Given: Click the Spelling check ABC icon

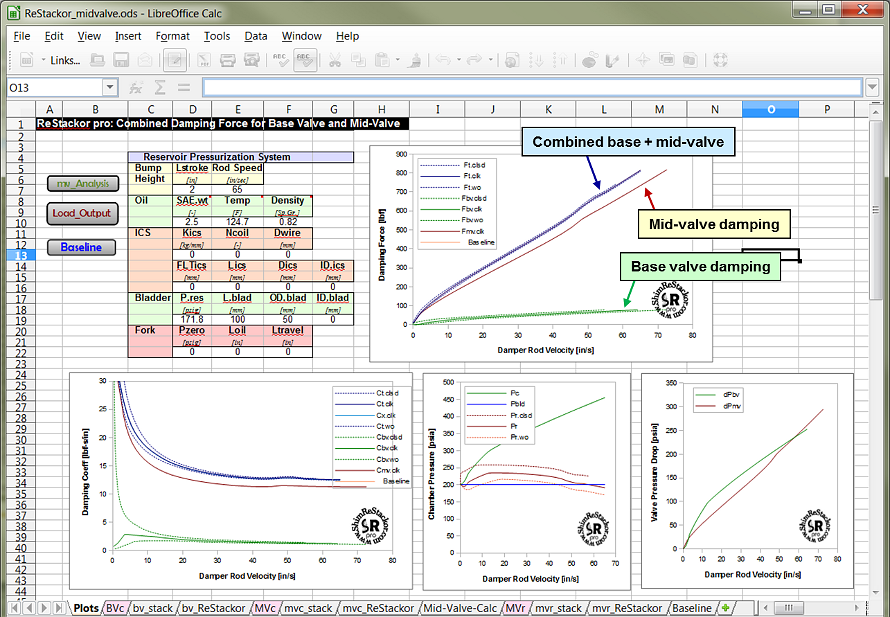Looking at the screenshot, I should 280,60.
